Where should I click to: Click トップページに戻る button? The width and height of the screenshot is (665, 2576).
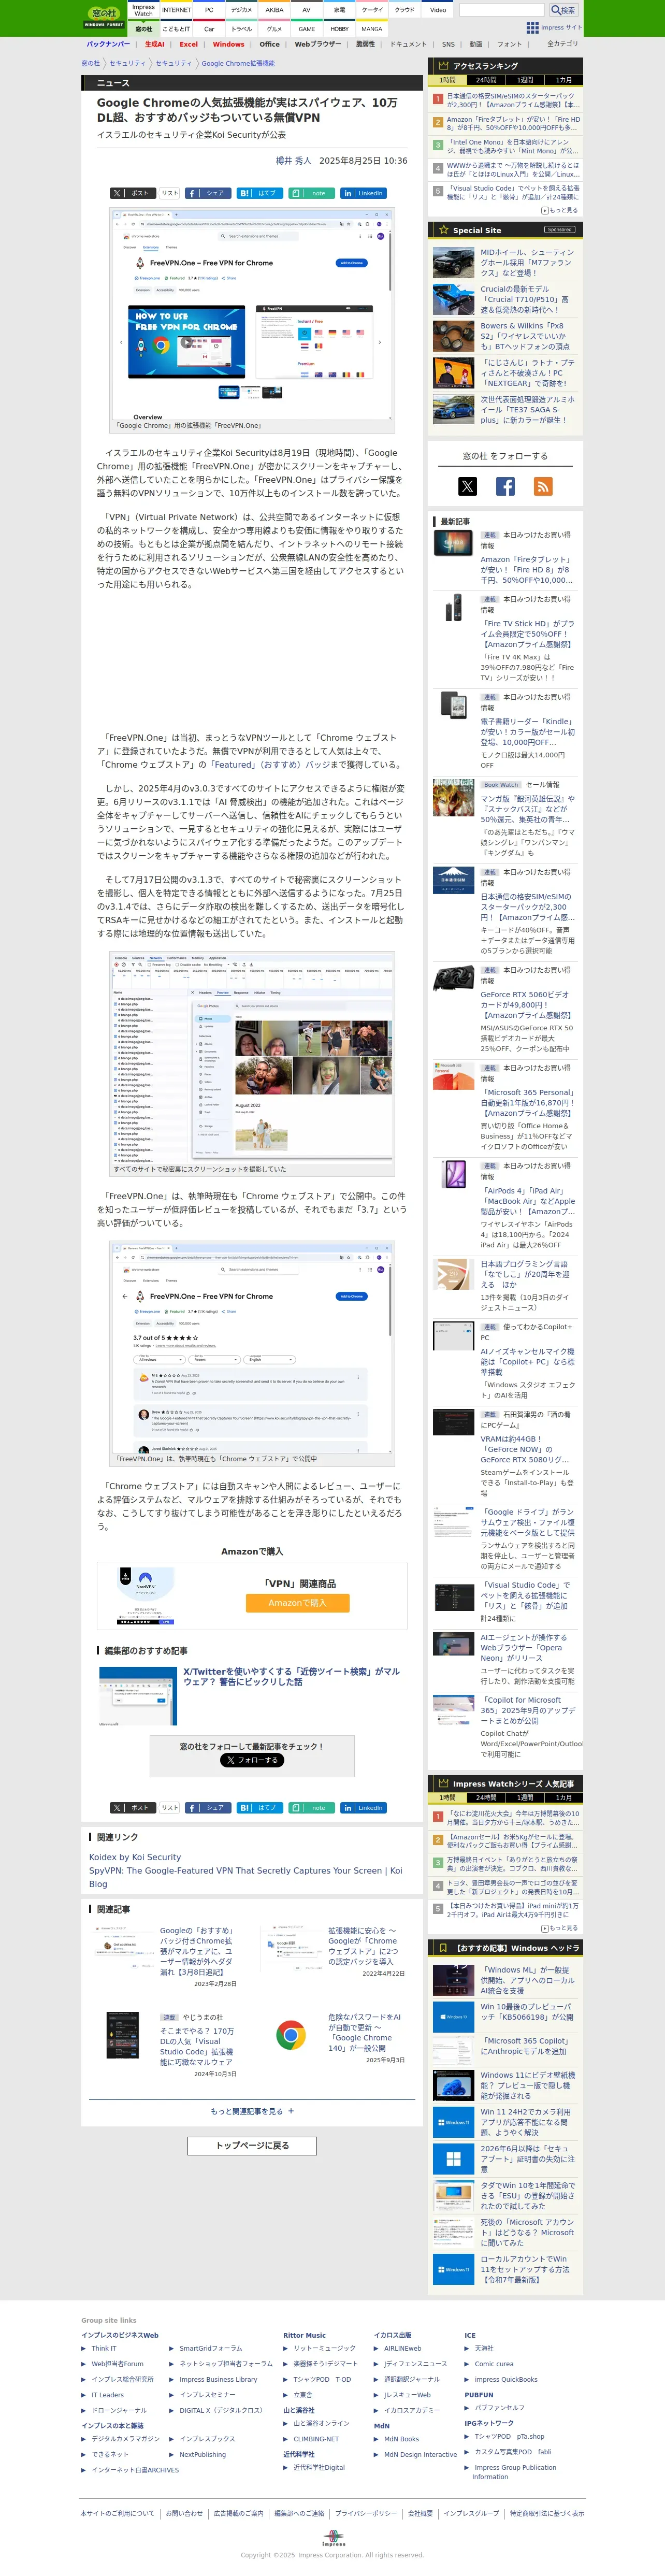tap(252, 2145)
